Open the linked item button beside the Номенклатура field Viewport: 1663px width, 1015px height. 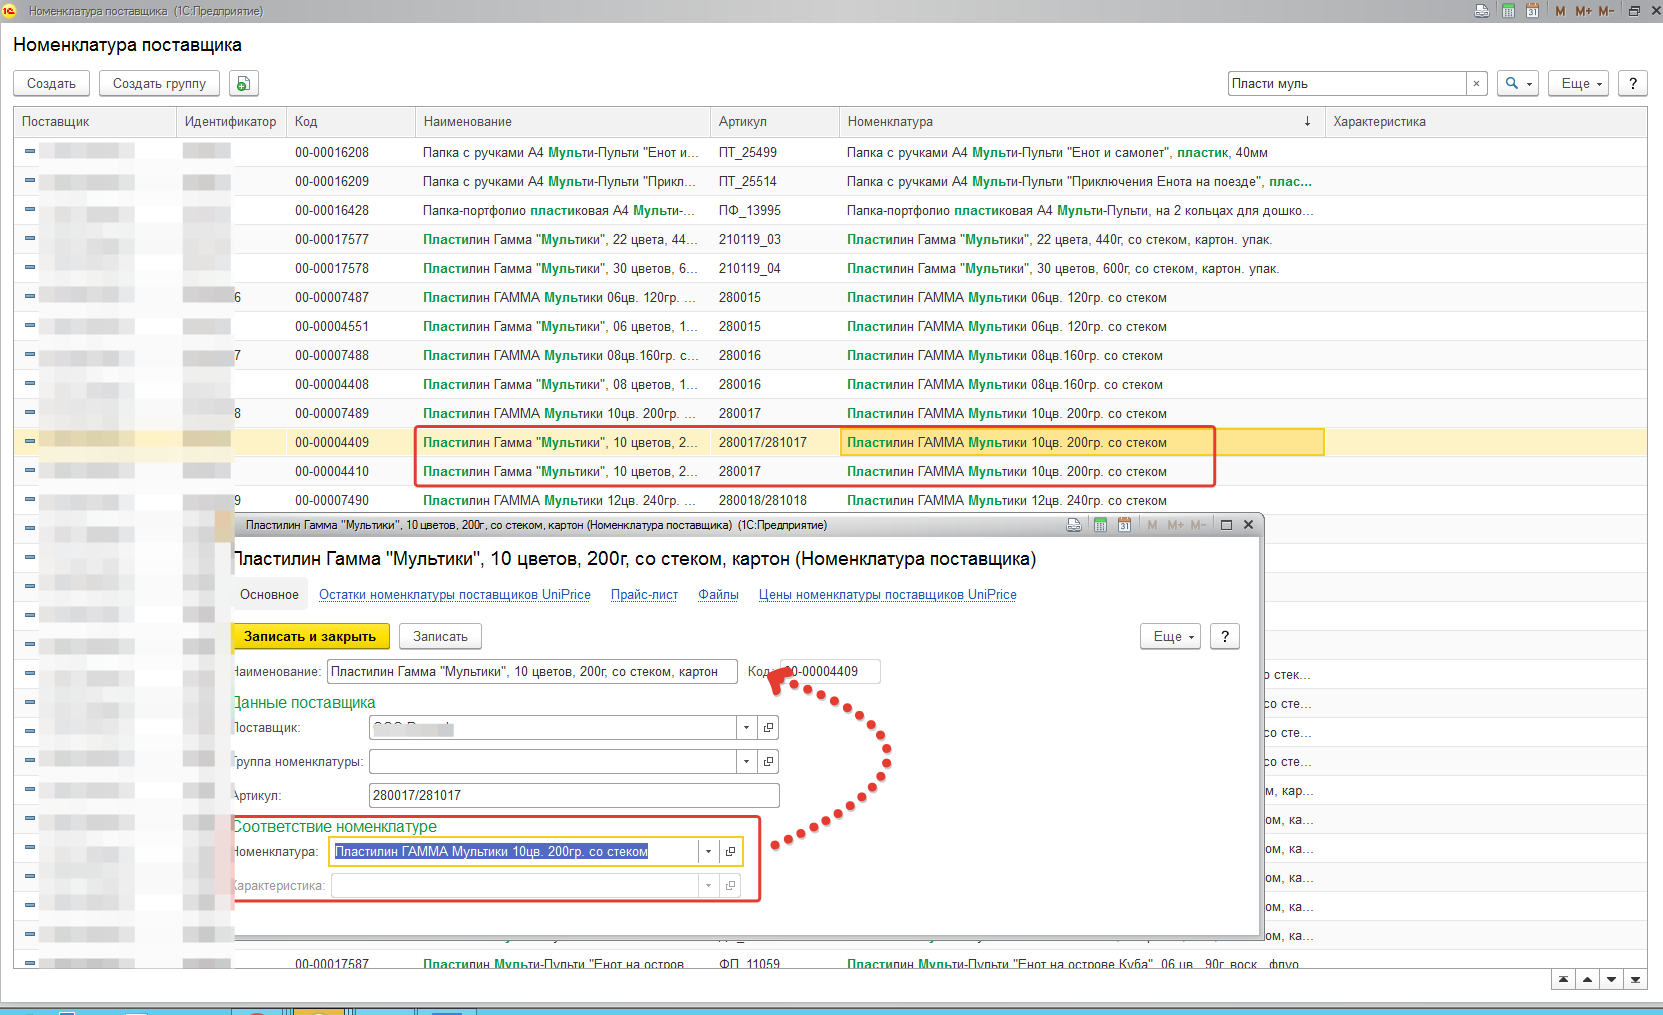(x=731, y=852)
